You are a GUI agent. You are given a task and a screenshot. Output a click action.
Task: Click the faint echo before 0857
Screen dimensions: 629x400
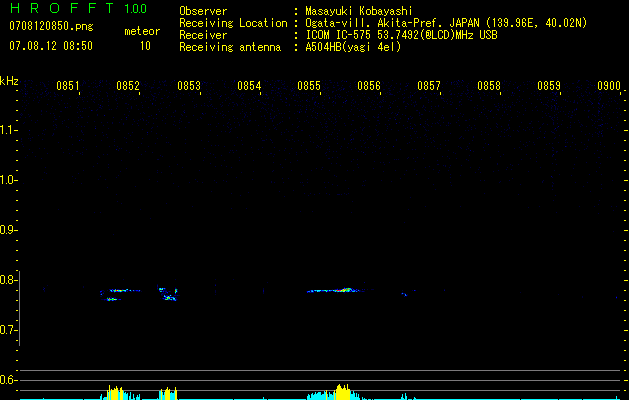point(404,294)
